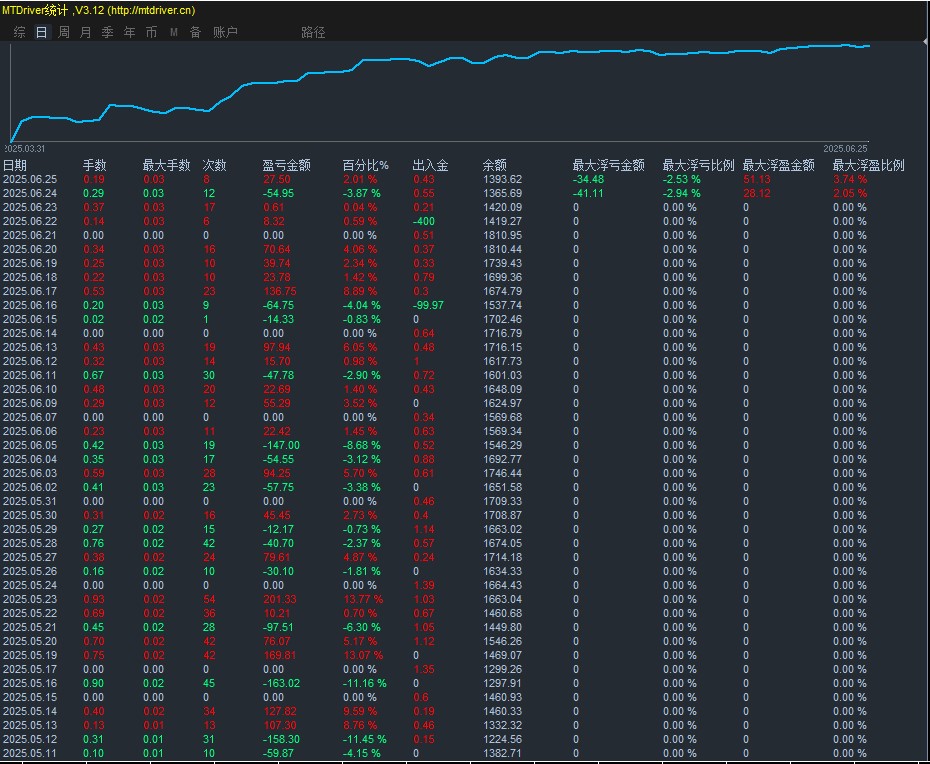
Task: Click the 日期 column header
Action: click(15, 165)
